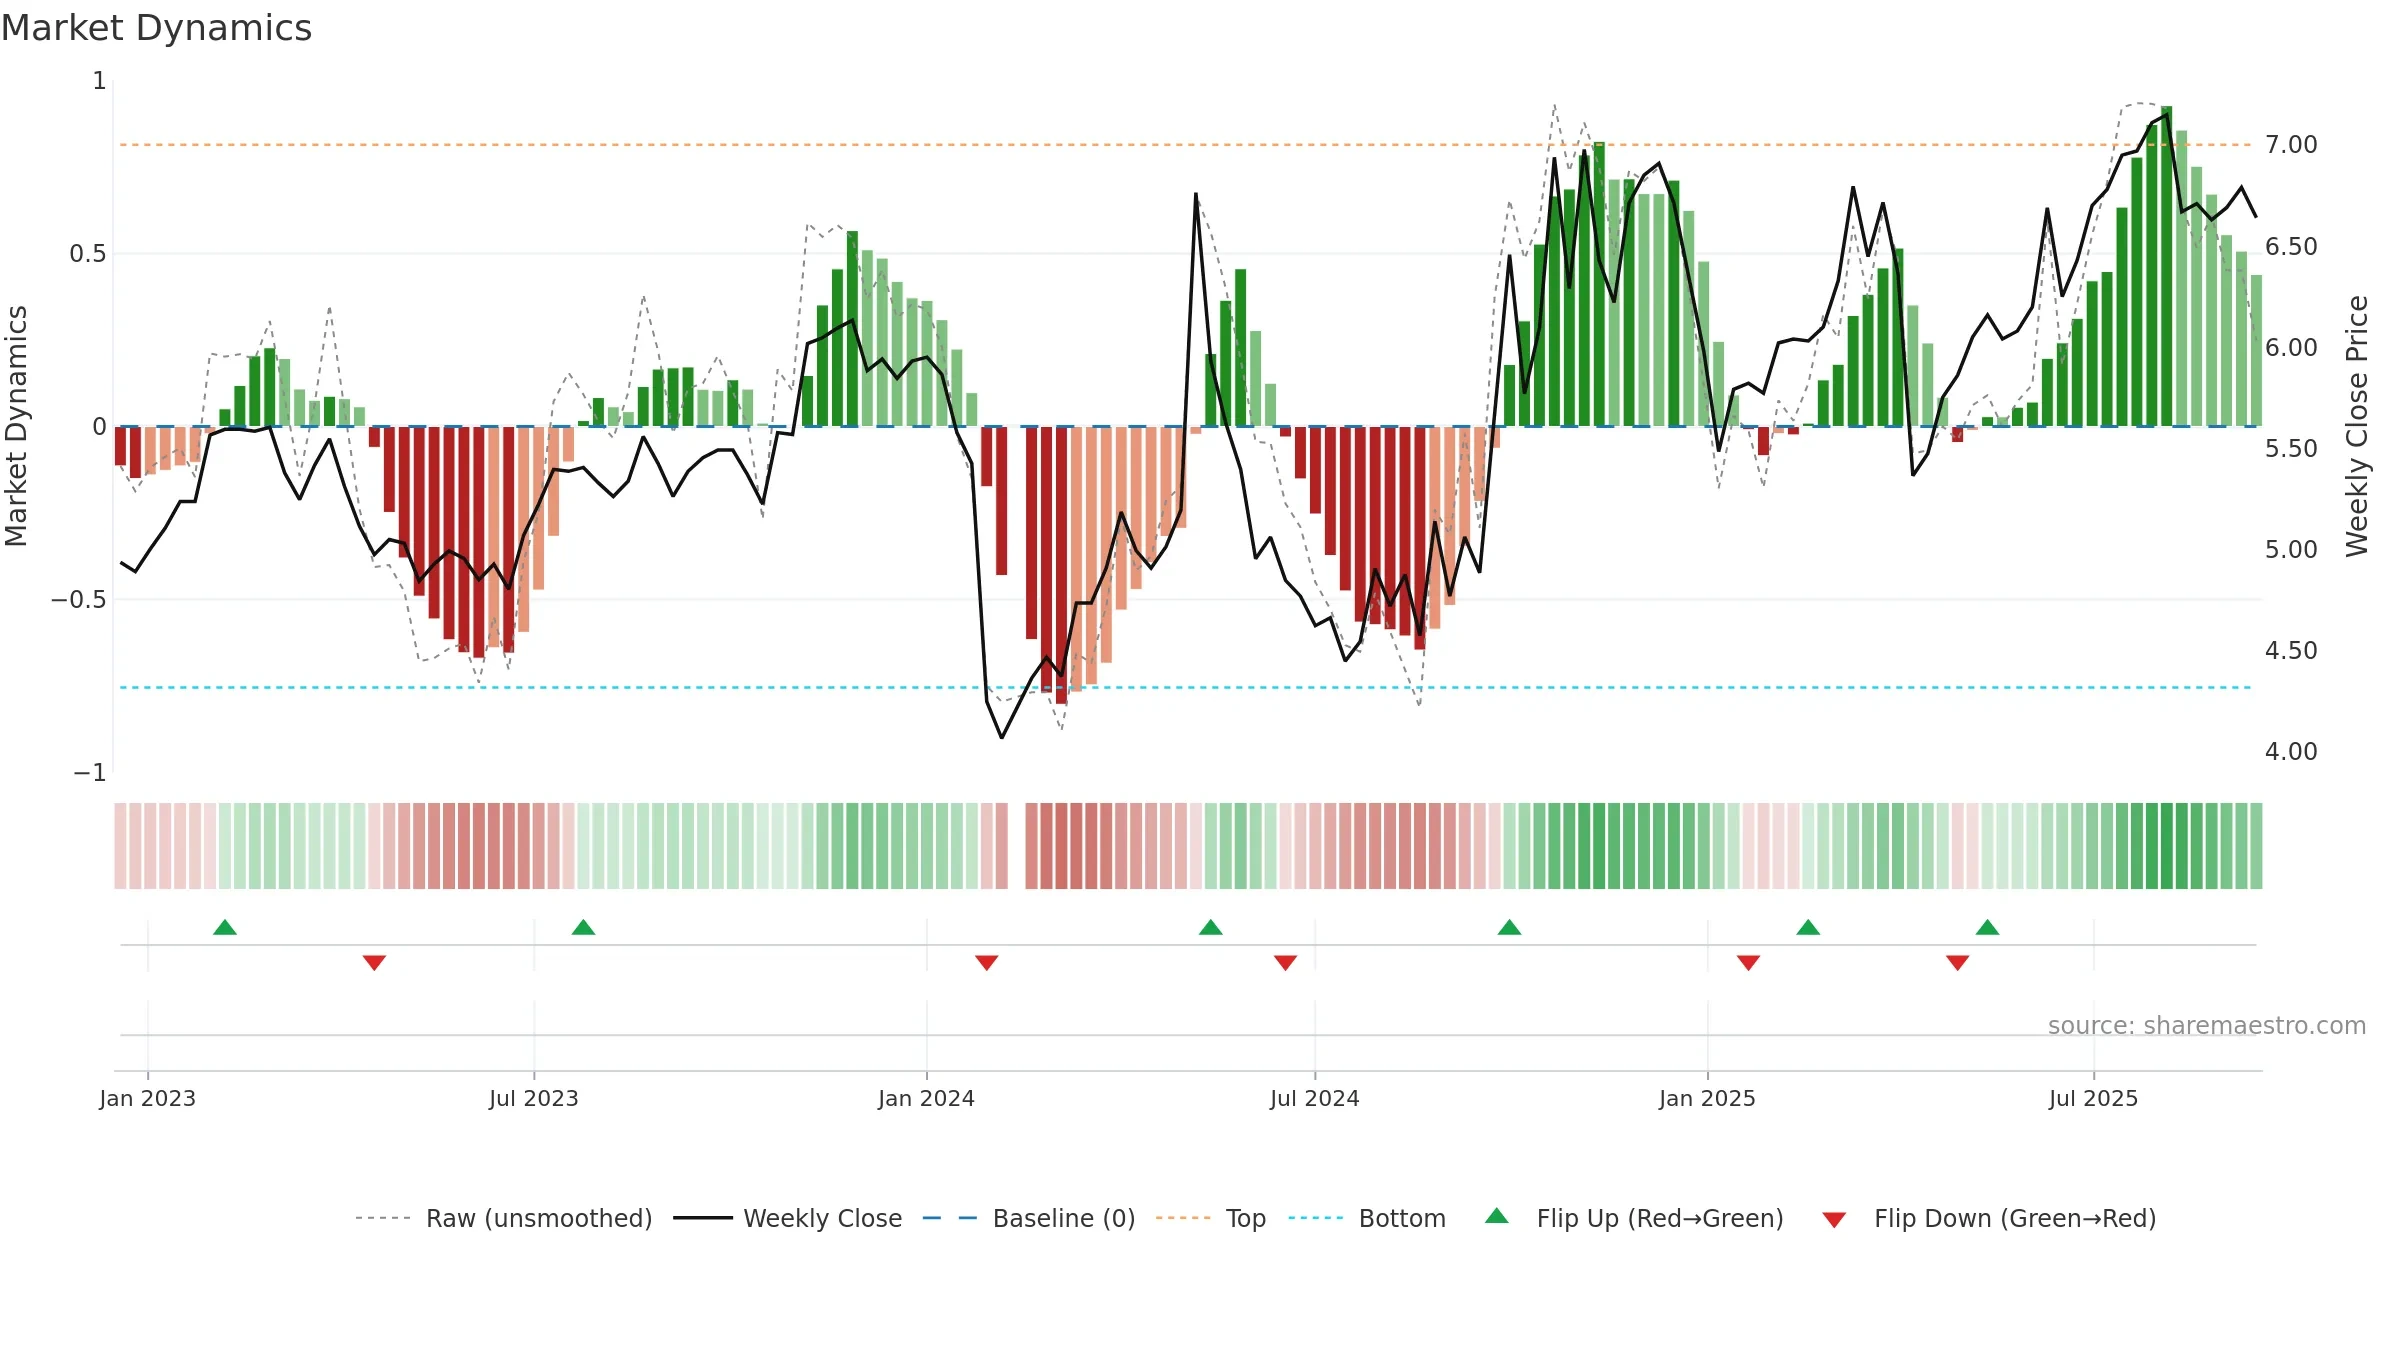The image size is (2400, 1350).
Task: Click the Jul 2023 x-axis label
Action: tap(534, 1098)
